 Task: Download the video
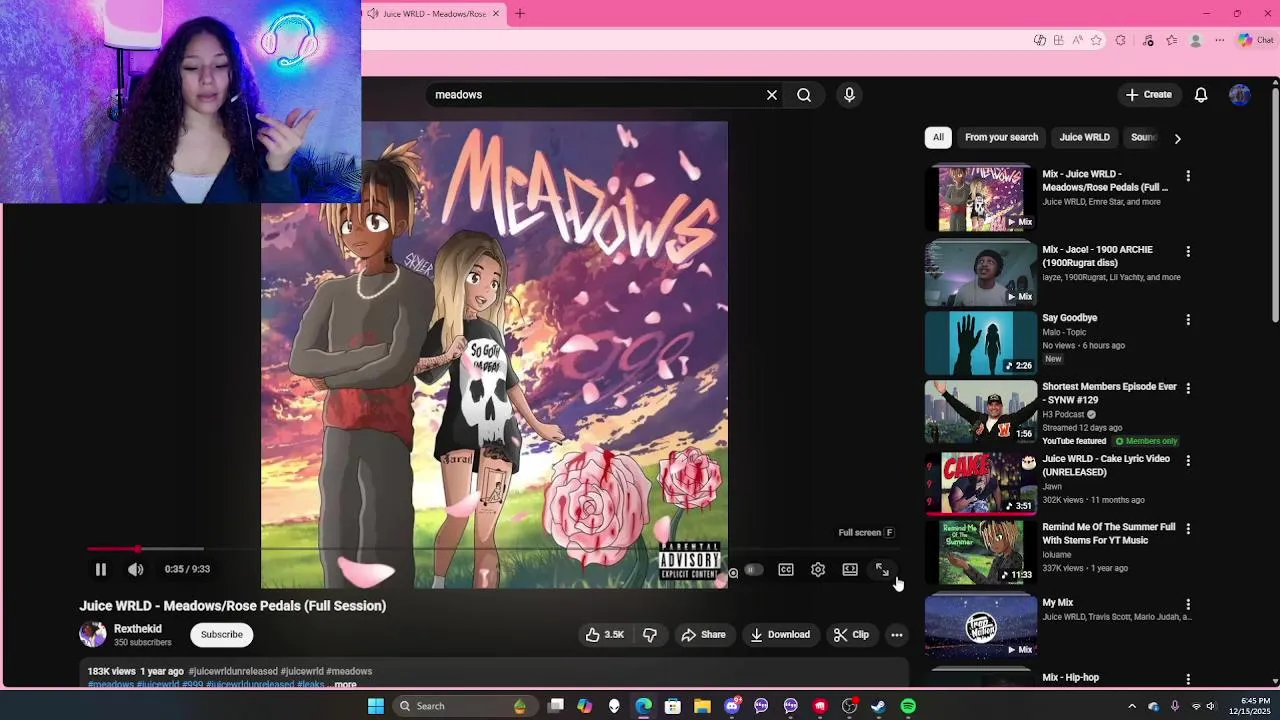780,635
